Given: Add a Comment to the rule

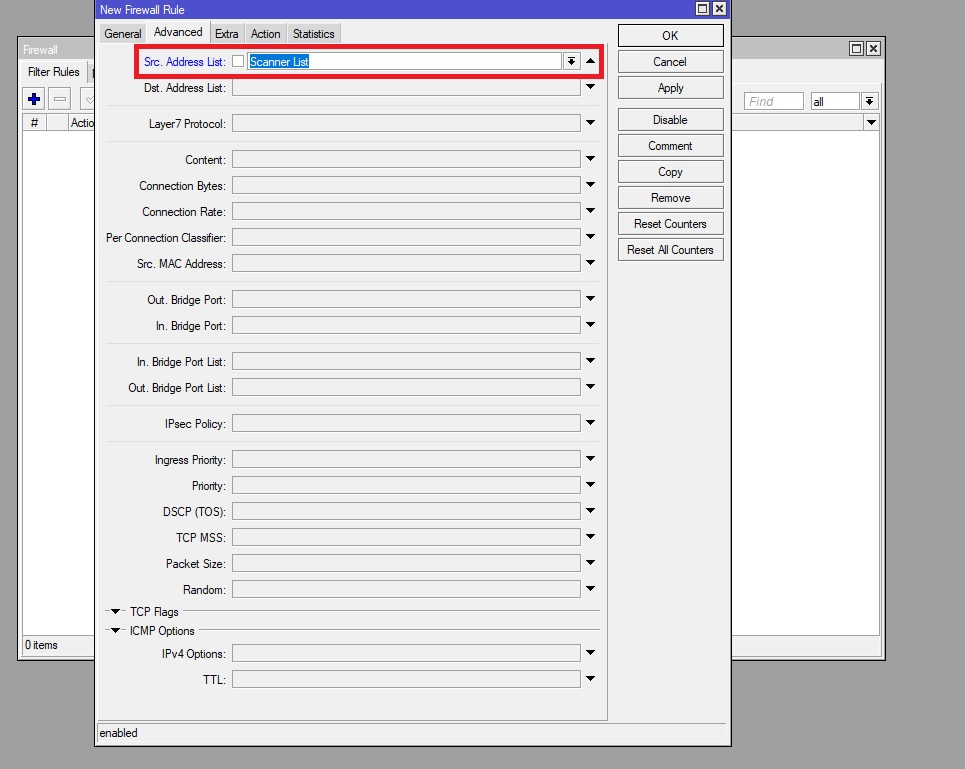Looking at the screenshot, I should pos(669,145).
